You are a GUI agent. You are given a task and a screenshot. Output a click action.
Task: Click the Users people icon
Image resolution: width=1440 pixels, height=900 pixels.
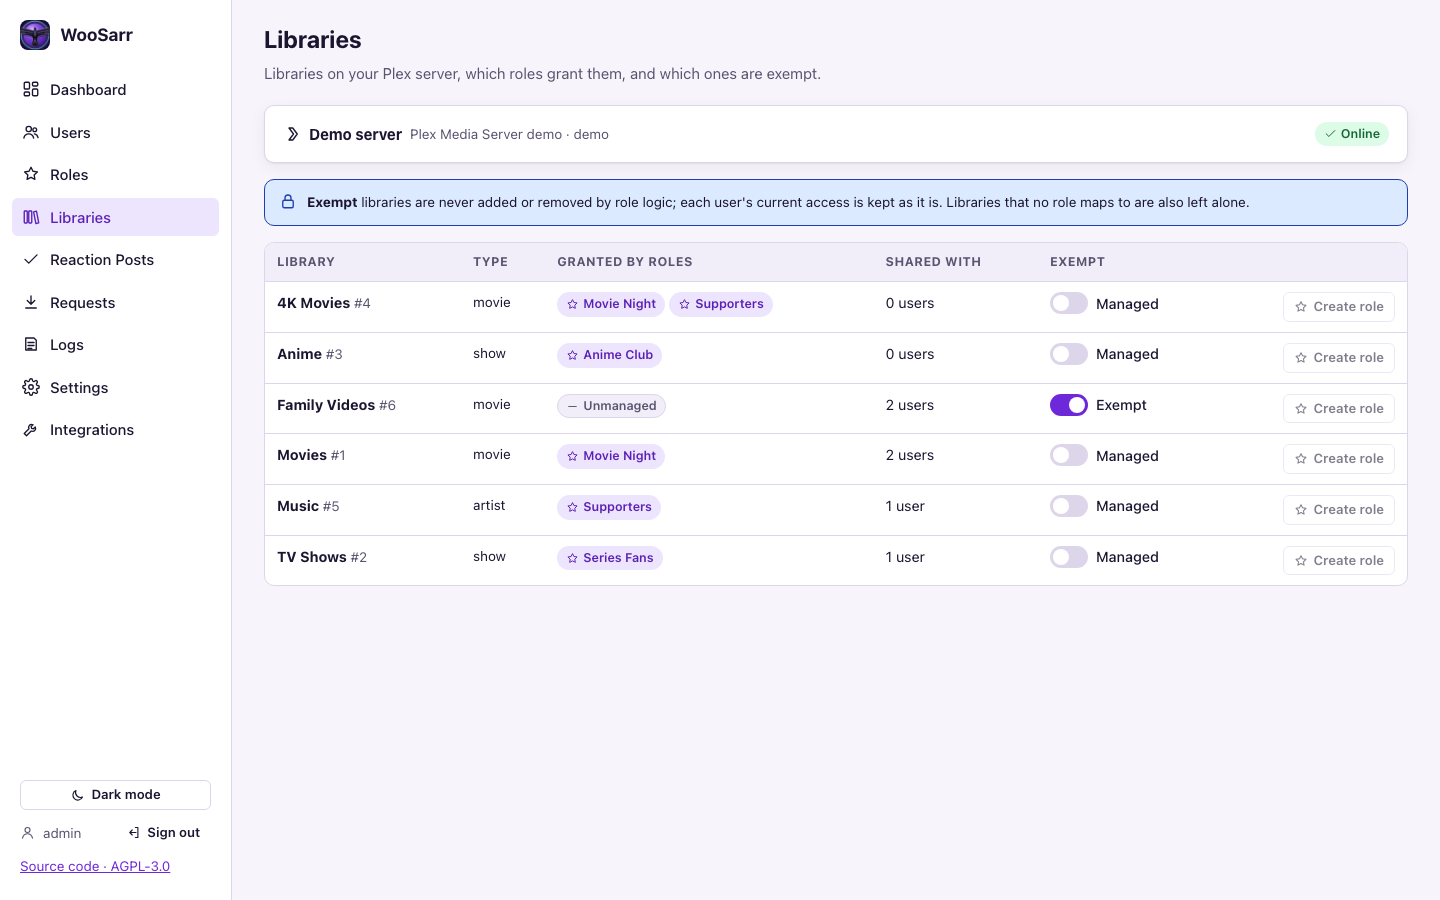31,132
